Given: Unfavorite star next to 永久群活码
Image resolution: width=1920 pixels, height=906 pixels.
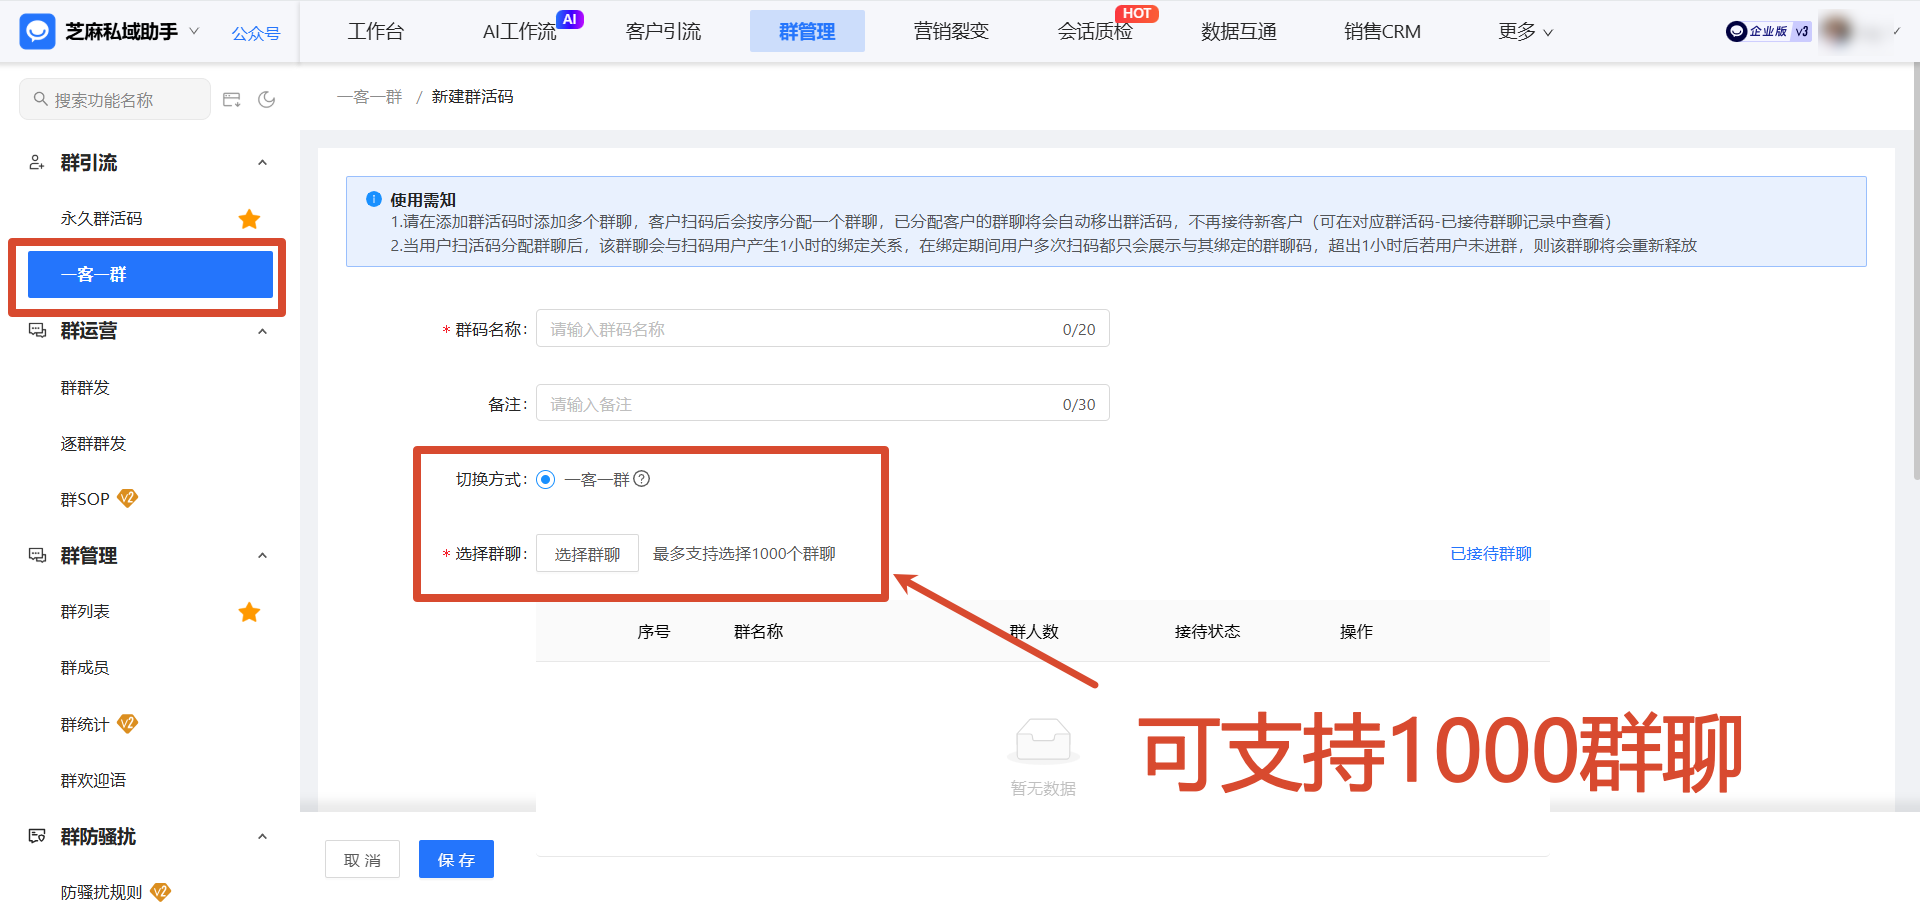Looking at the screenshot, I should [x=249, y=218].
